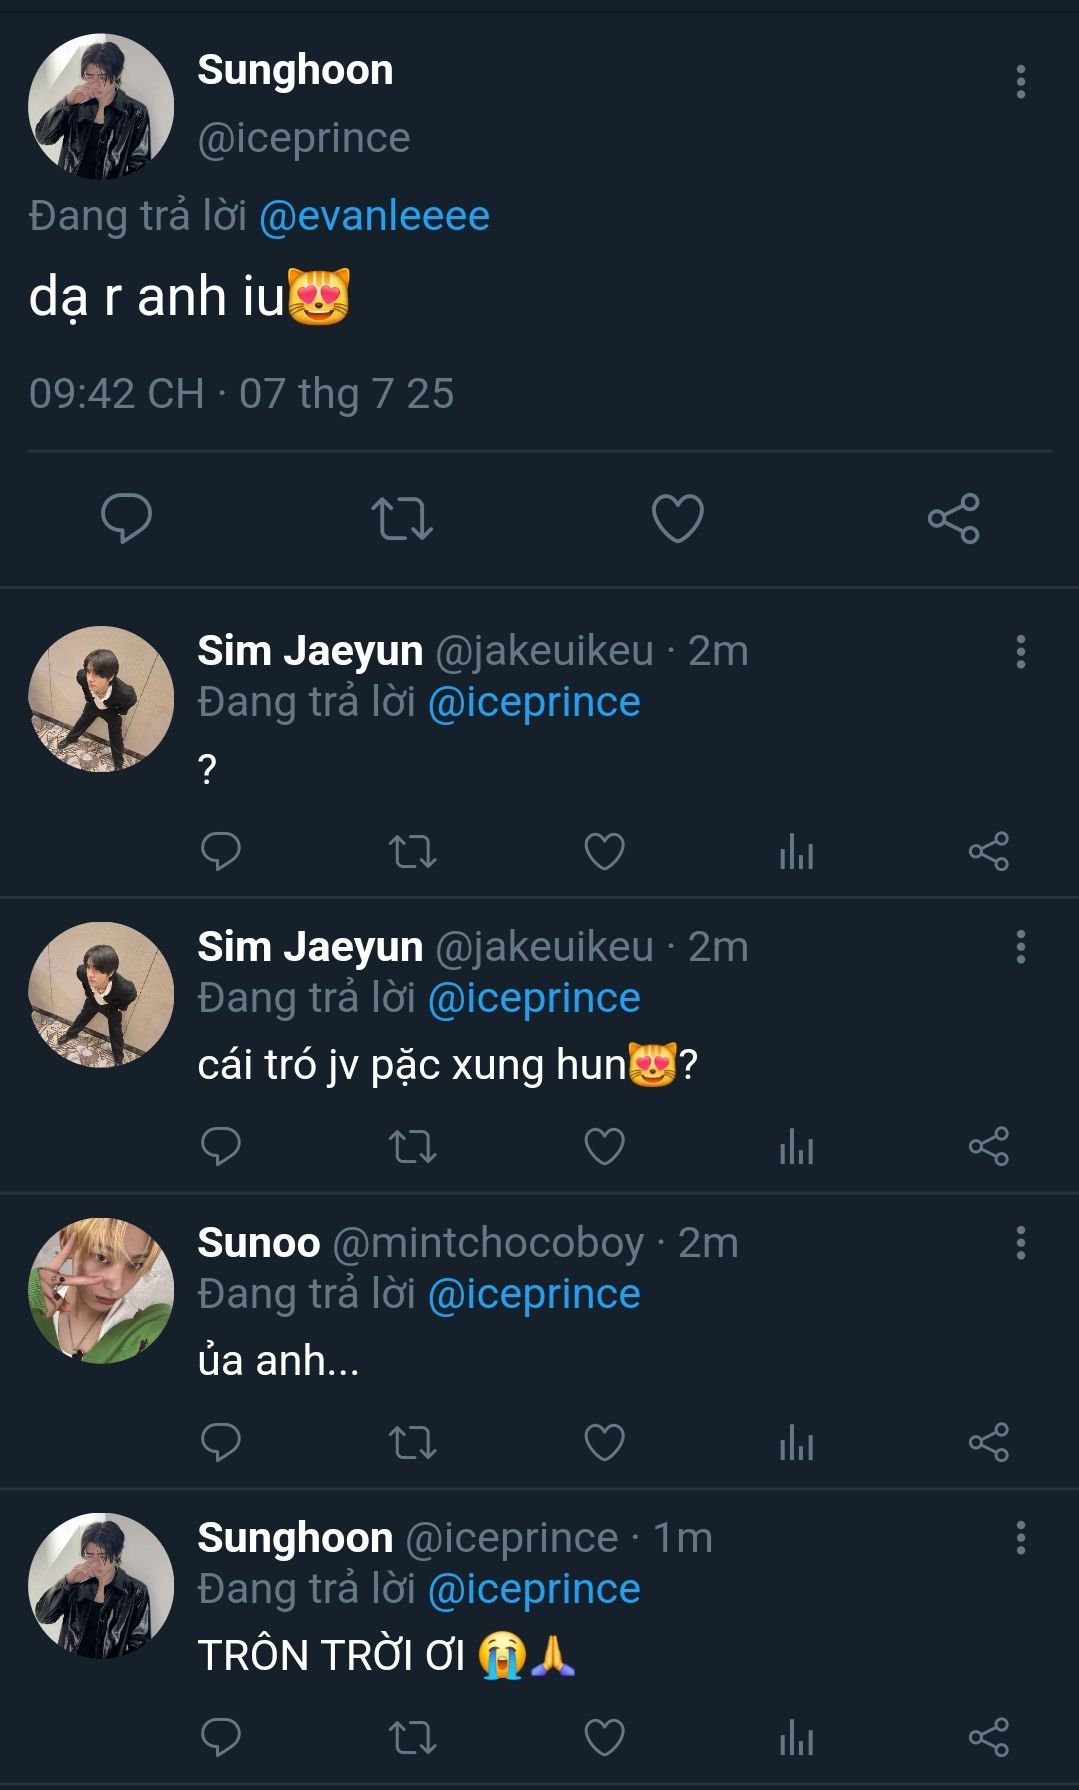This screenshot has height=1790, width=1079.
Task: Like Sim Jaeyun's "?" reply
Action: coord(604,852)
